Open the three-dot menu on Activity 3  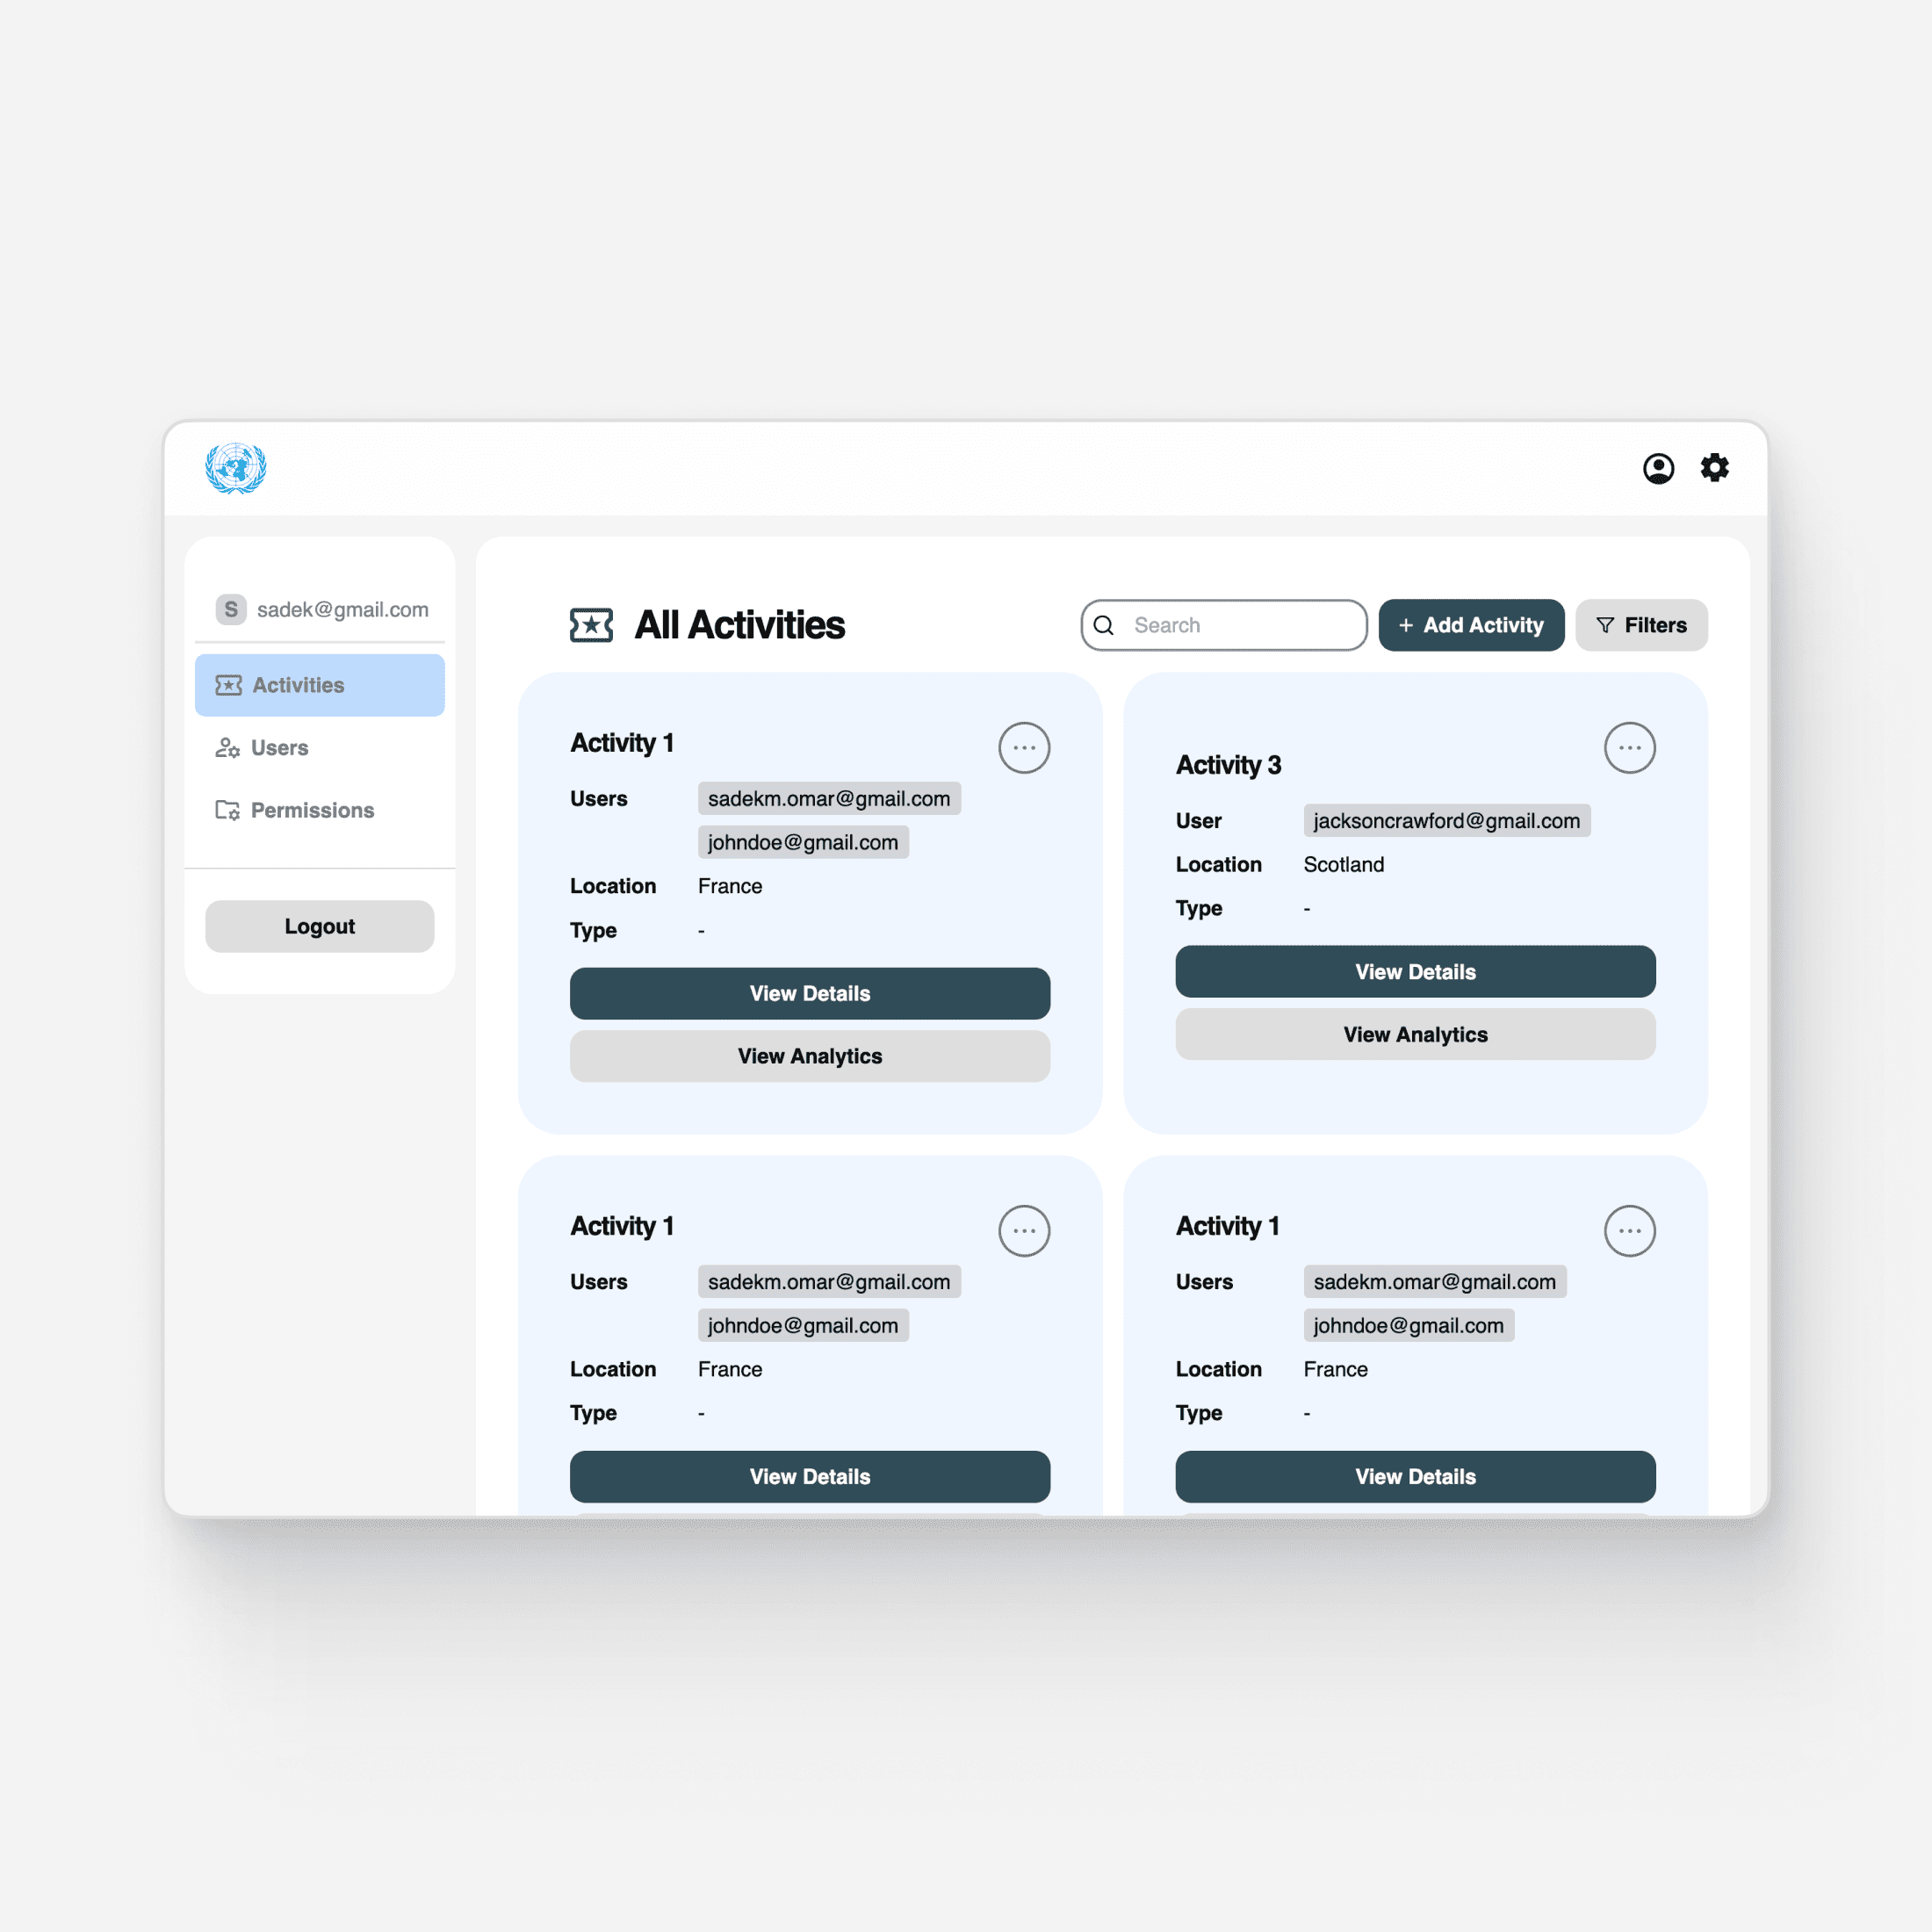pyautogui.click(x=1629, y=746)
